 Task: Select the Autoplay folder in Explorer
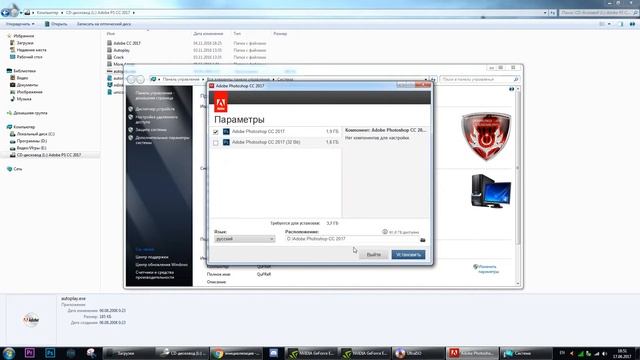coord(122,50)
